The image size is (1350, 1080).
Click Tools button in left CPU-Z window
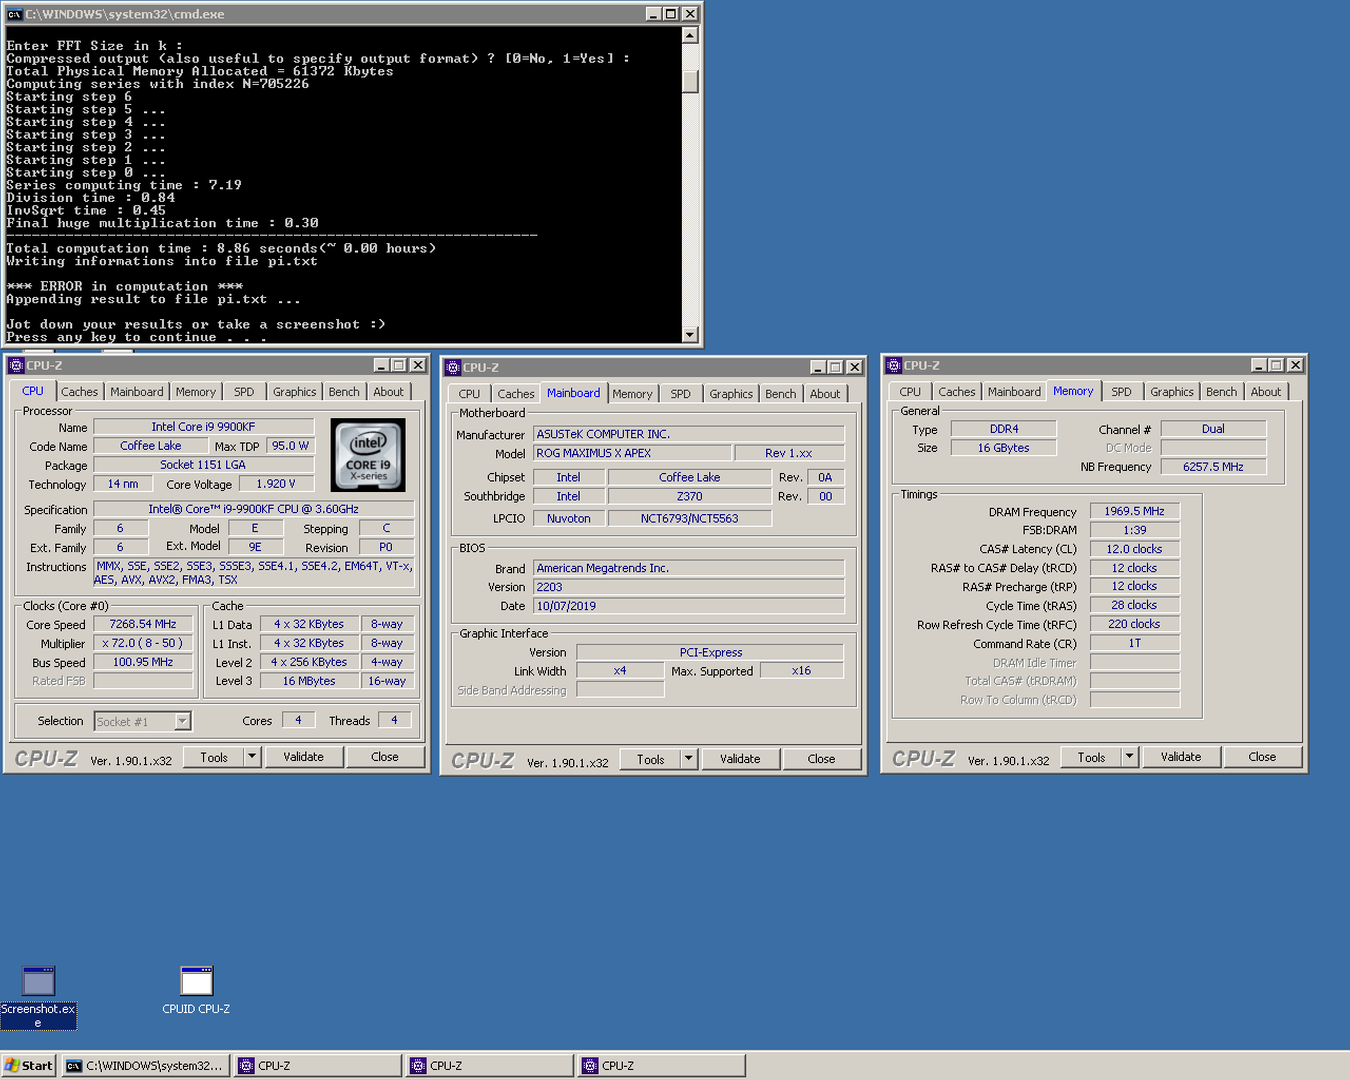[214, 757]
